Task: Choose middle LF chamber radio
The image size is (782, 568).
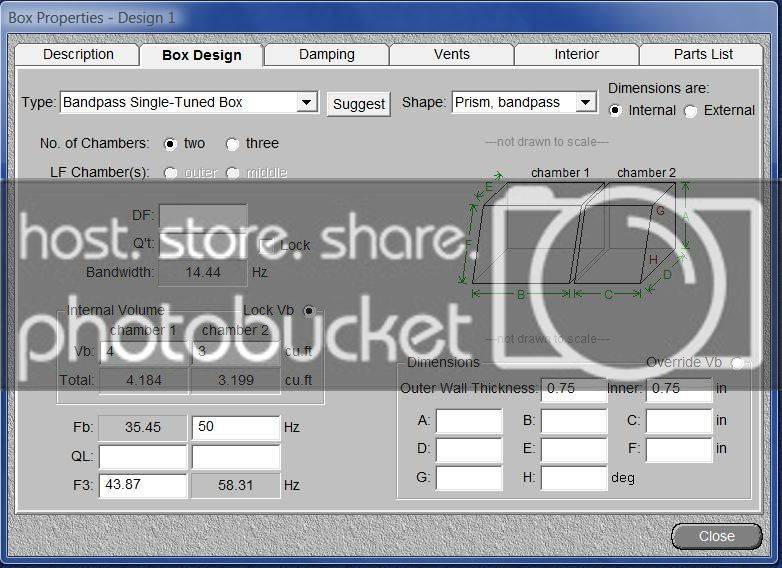Action: (233, 173)
